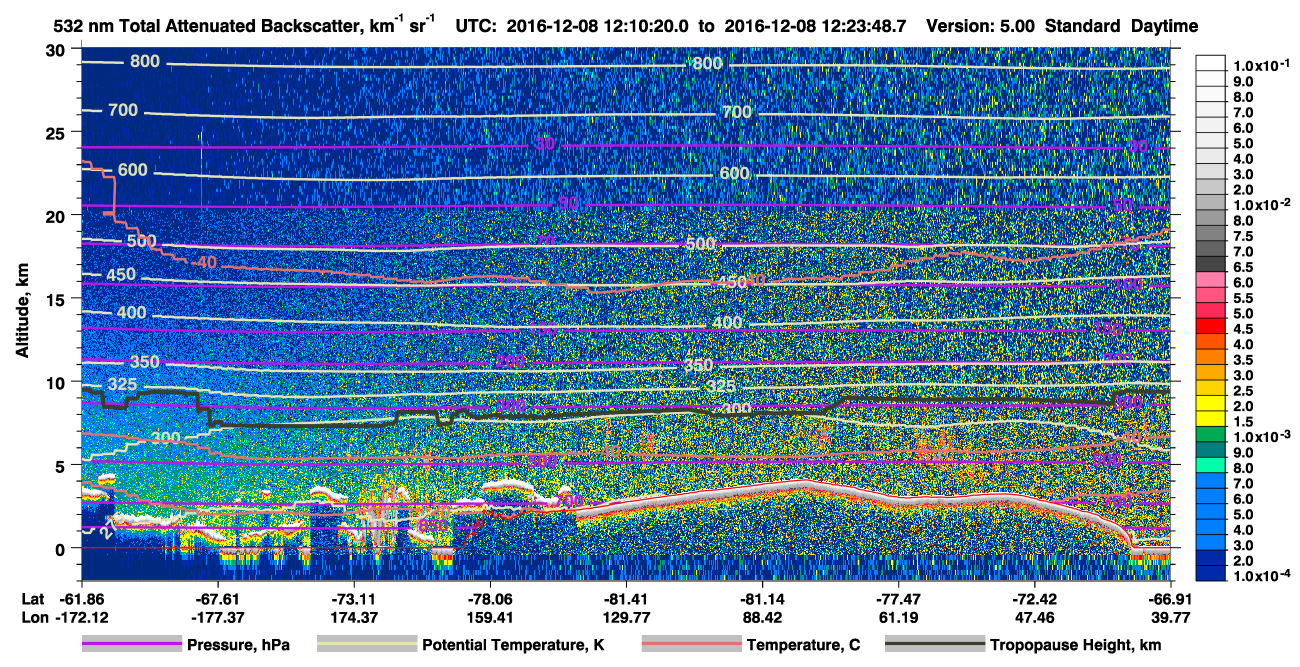The height and width of the screenshot is (667, 1300).
Task: Click latitude value -73.11
Action: 354,600
